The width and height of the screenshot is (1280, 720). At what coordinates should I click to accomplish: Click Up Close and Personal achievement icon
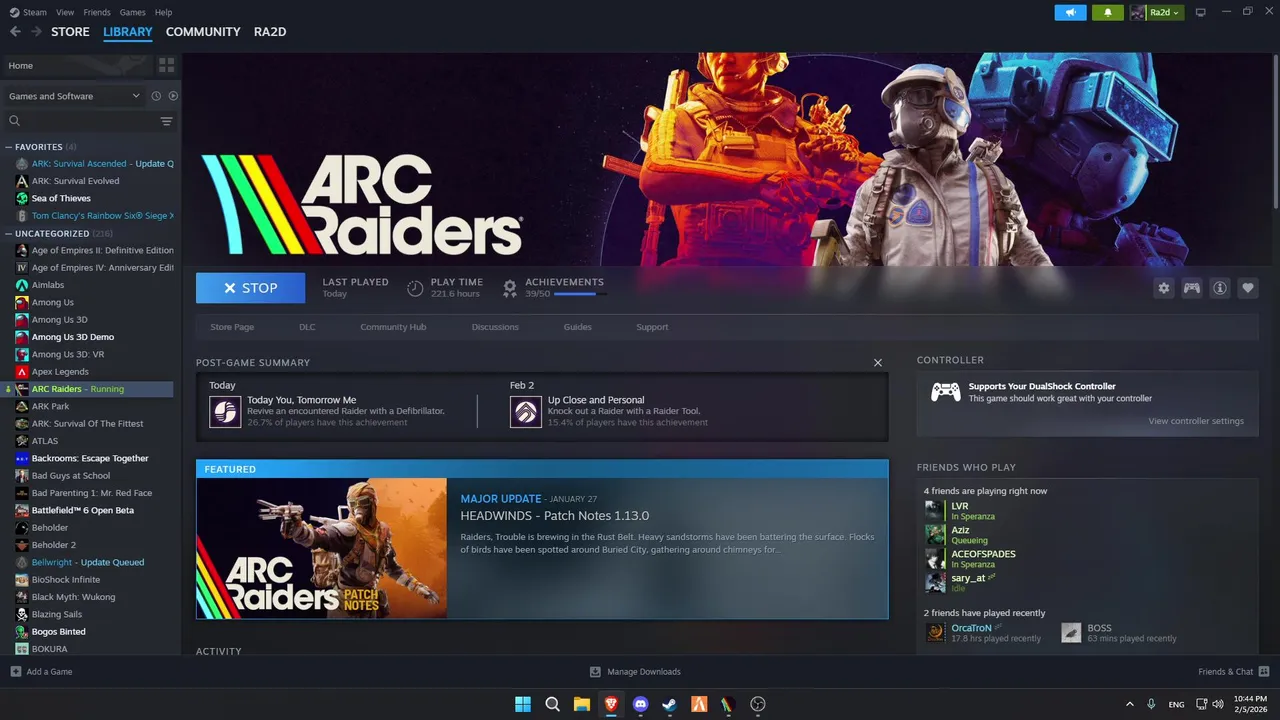[526, 411]
